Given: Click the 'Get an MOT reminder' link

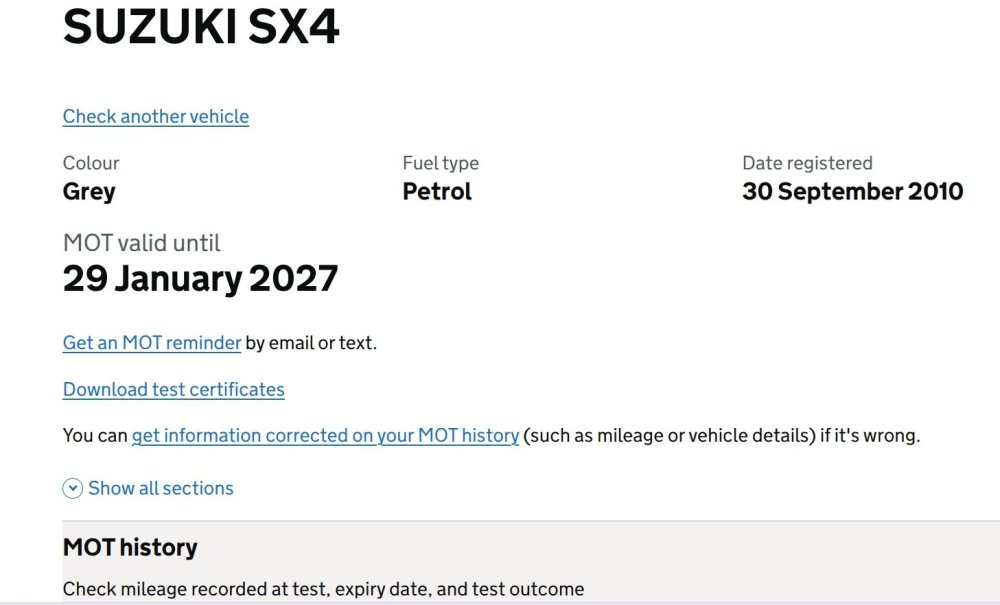Looking at the screenshot, I should [152, 343].
